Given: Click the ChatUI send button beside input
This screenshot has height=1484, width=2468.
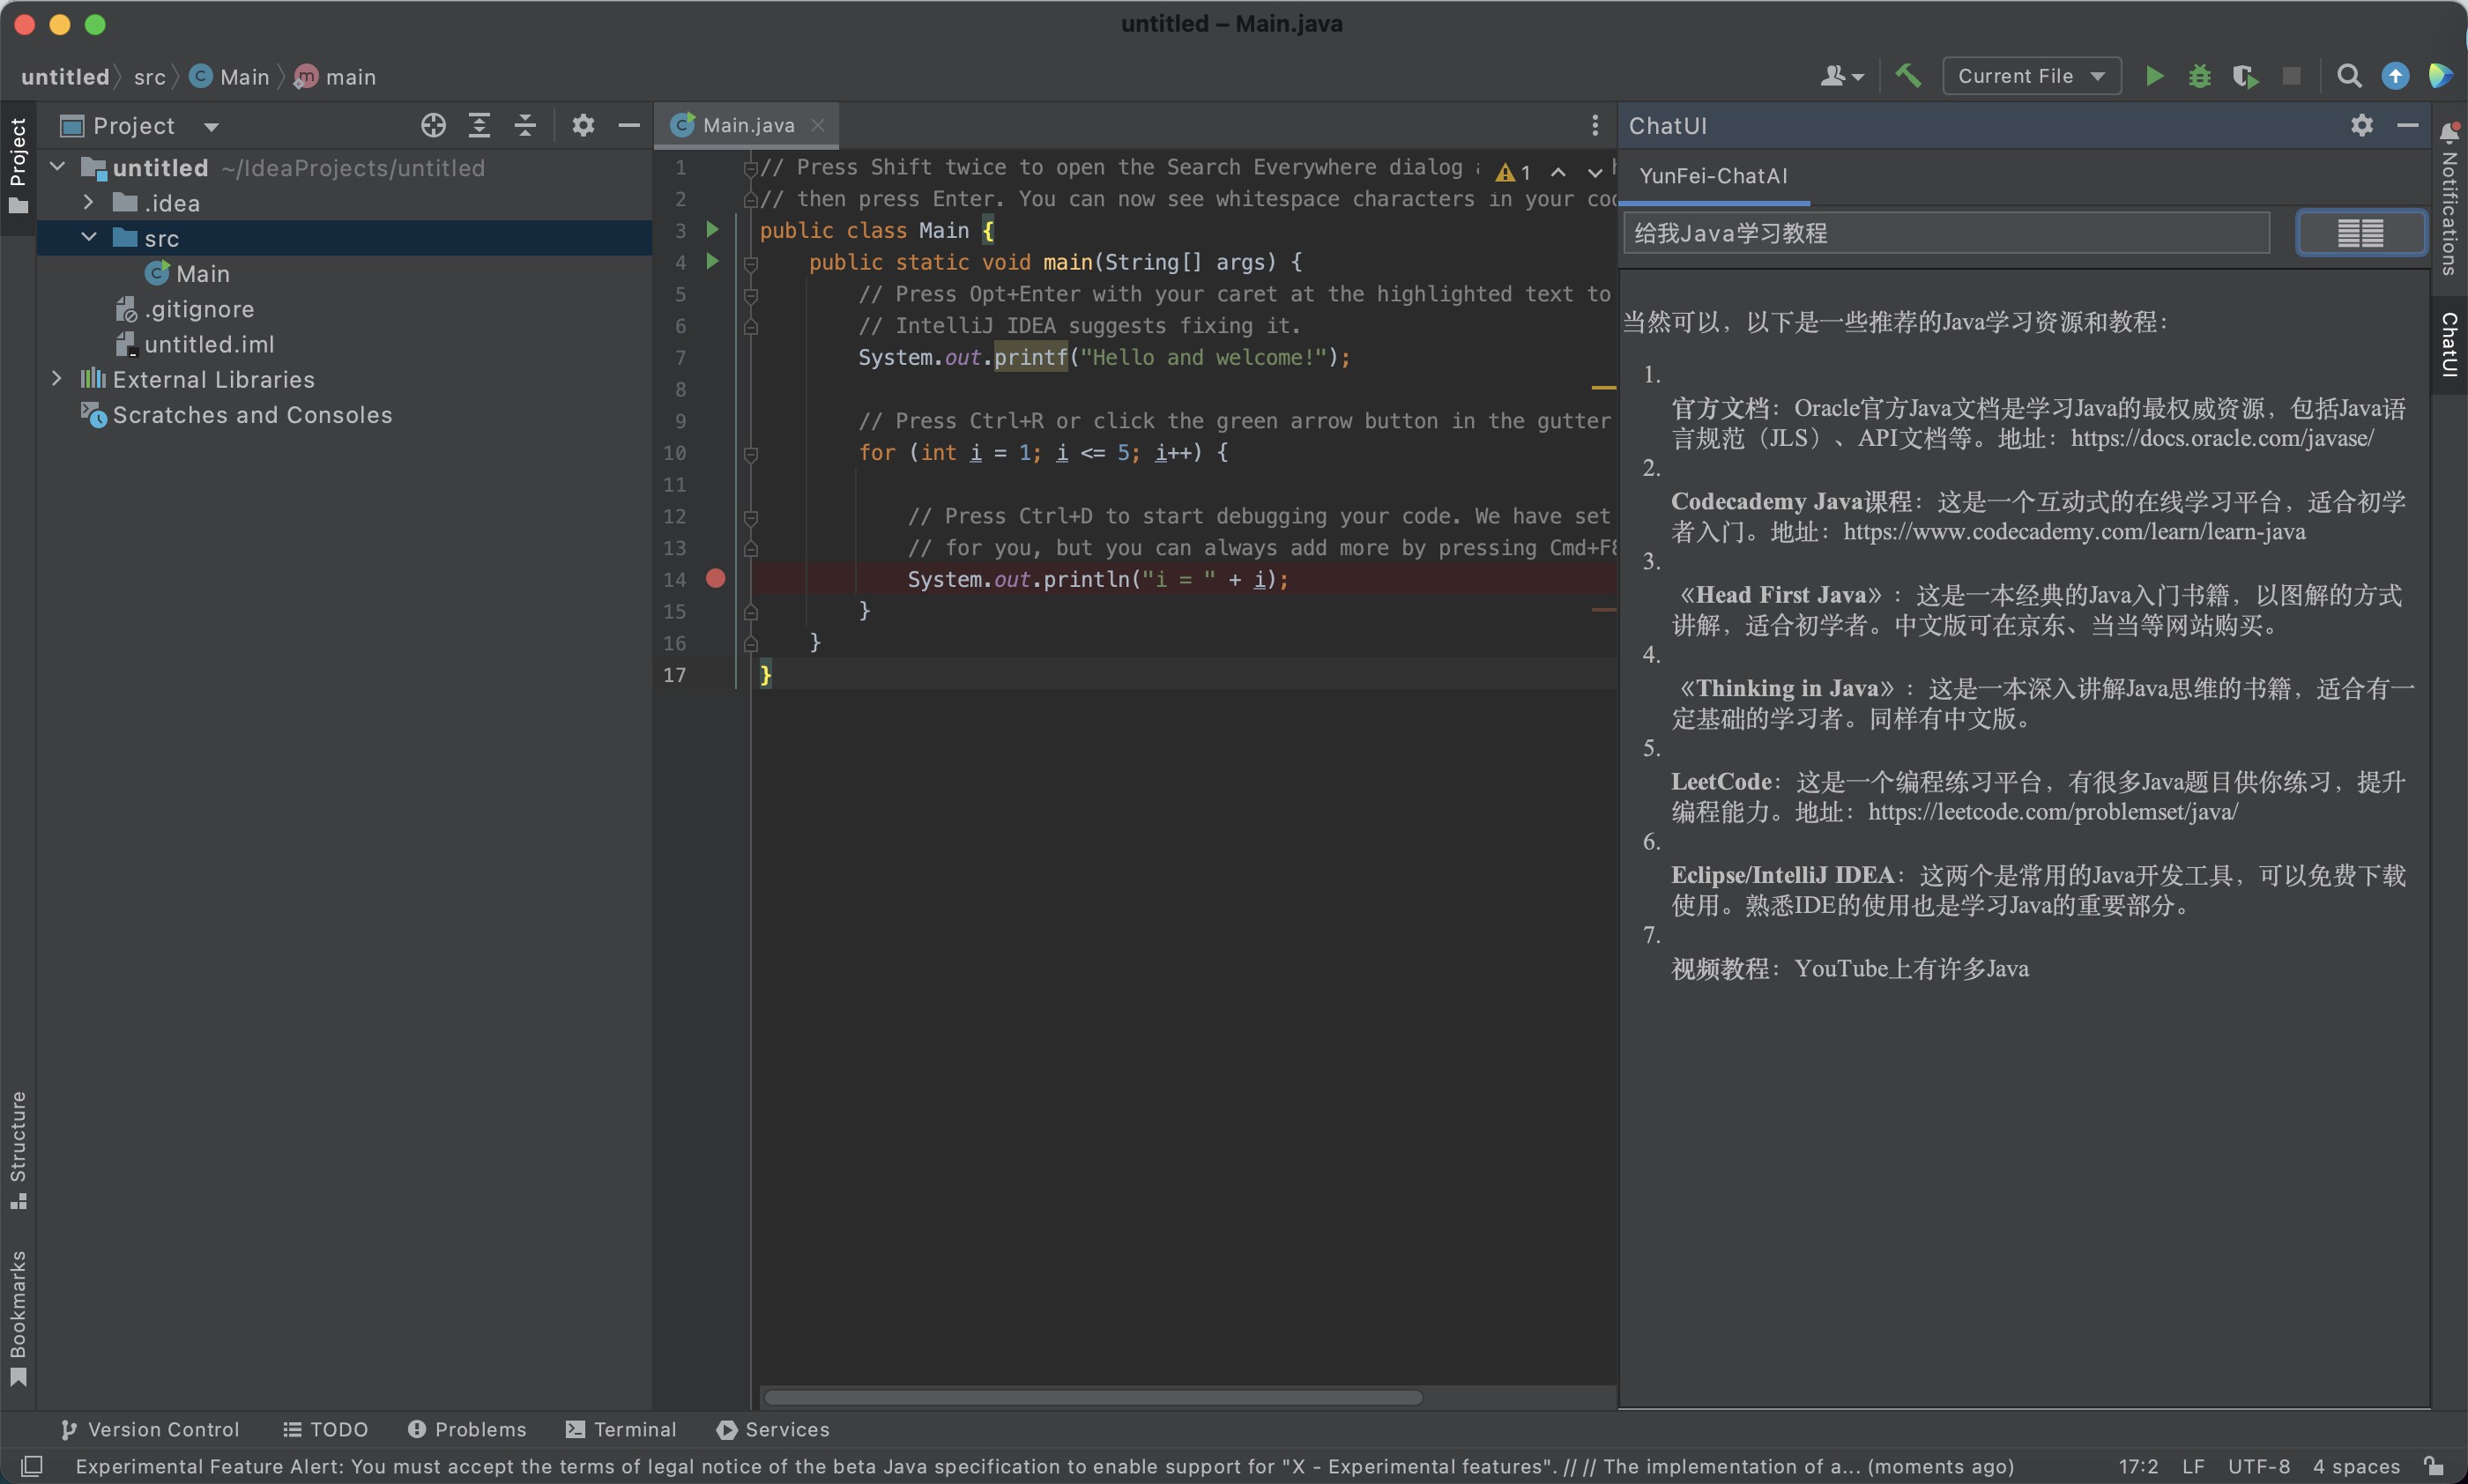Looking at the screenshot, I should (x=2360, y=233).
